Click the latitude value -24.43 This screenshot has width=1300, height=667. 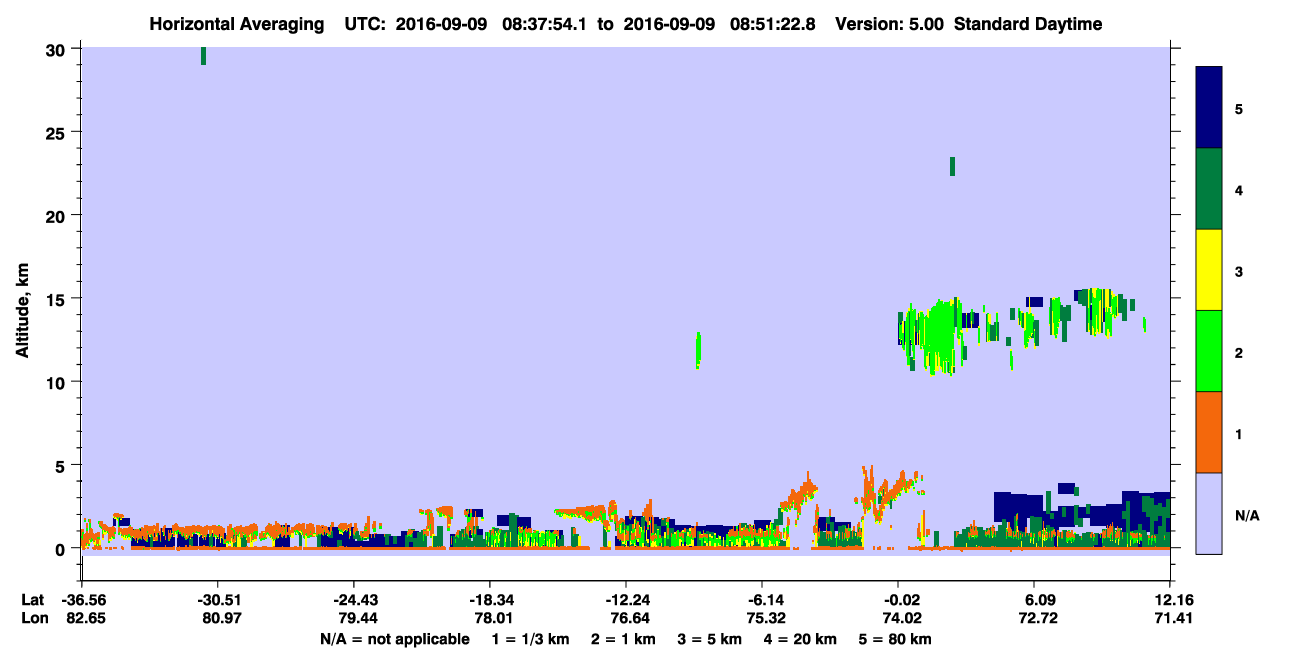[354, 600]
